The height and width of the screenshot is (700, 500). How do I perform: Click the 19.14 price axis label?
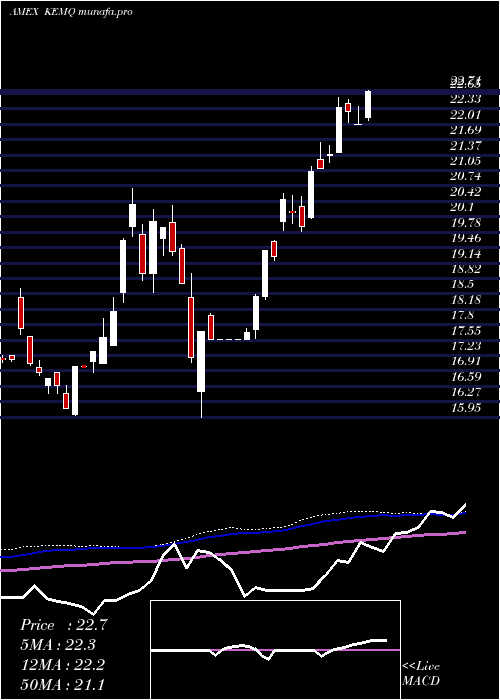coord(465,254)
